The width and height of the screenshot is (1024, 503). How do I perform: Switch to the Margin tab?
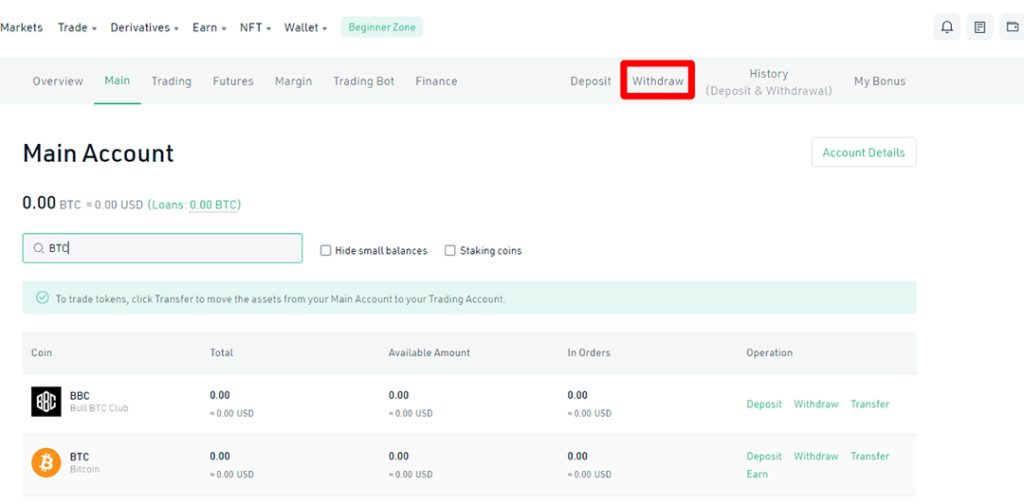[293, 81]
